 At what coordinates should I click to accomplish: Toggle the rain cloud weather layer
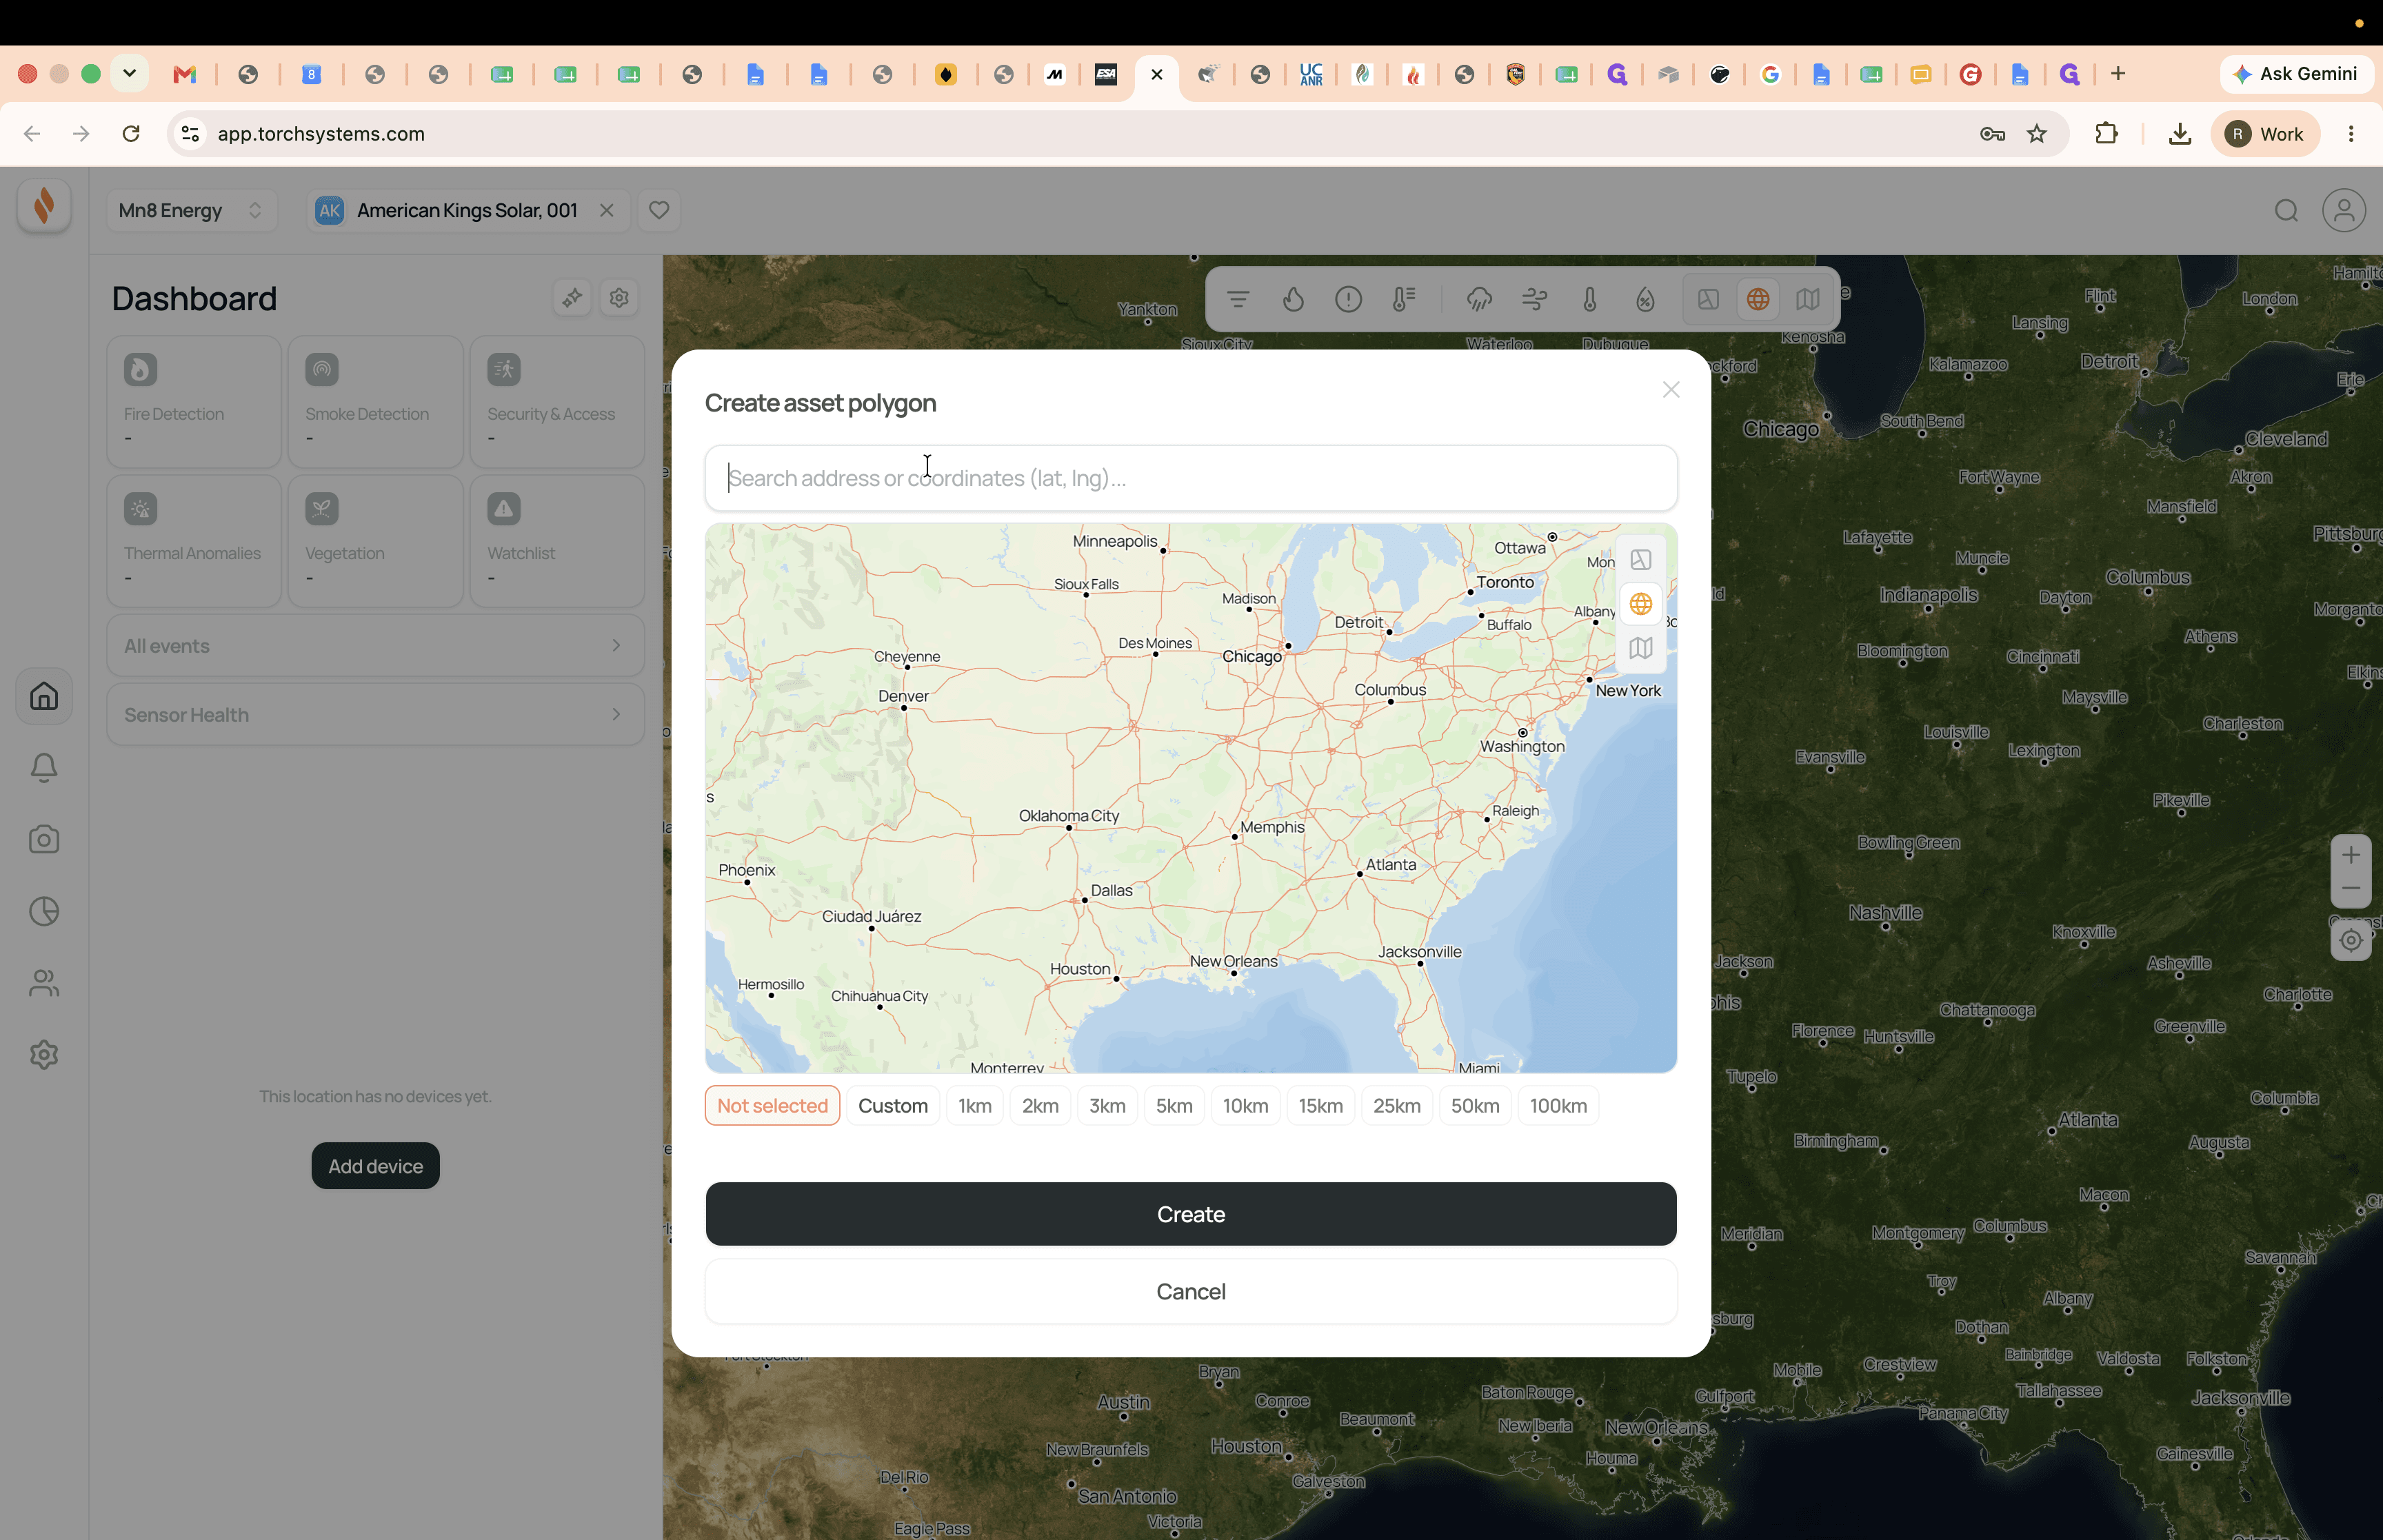[1479, 299]
